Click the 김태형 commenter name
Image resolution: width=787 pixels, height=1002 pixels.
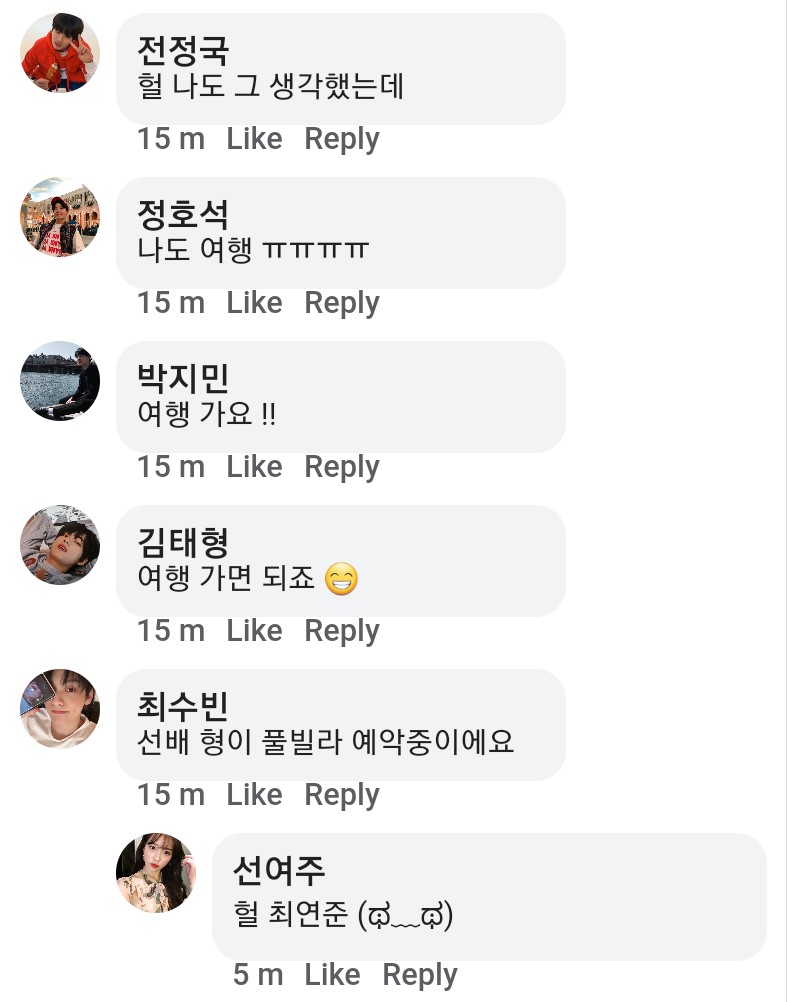click(183, 542)
